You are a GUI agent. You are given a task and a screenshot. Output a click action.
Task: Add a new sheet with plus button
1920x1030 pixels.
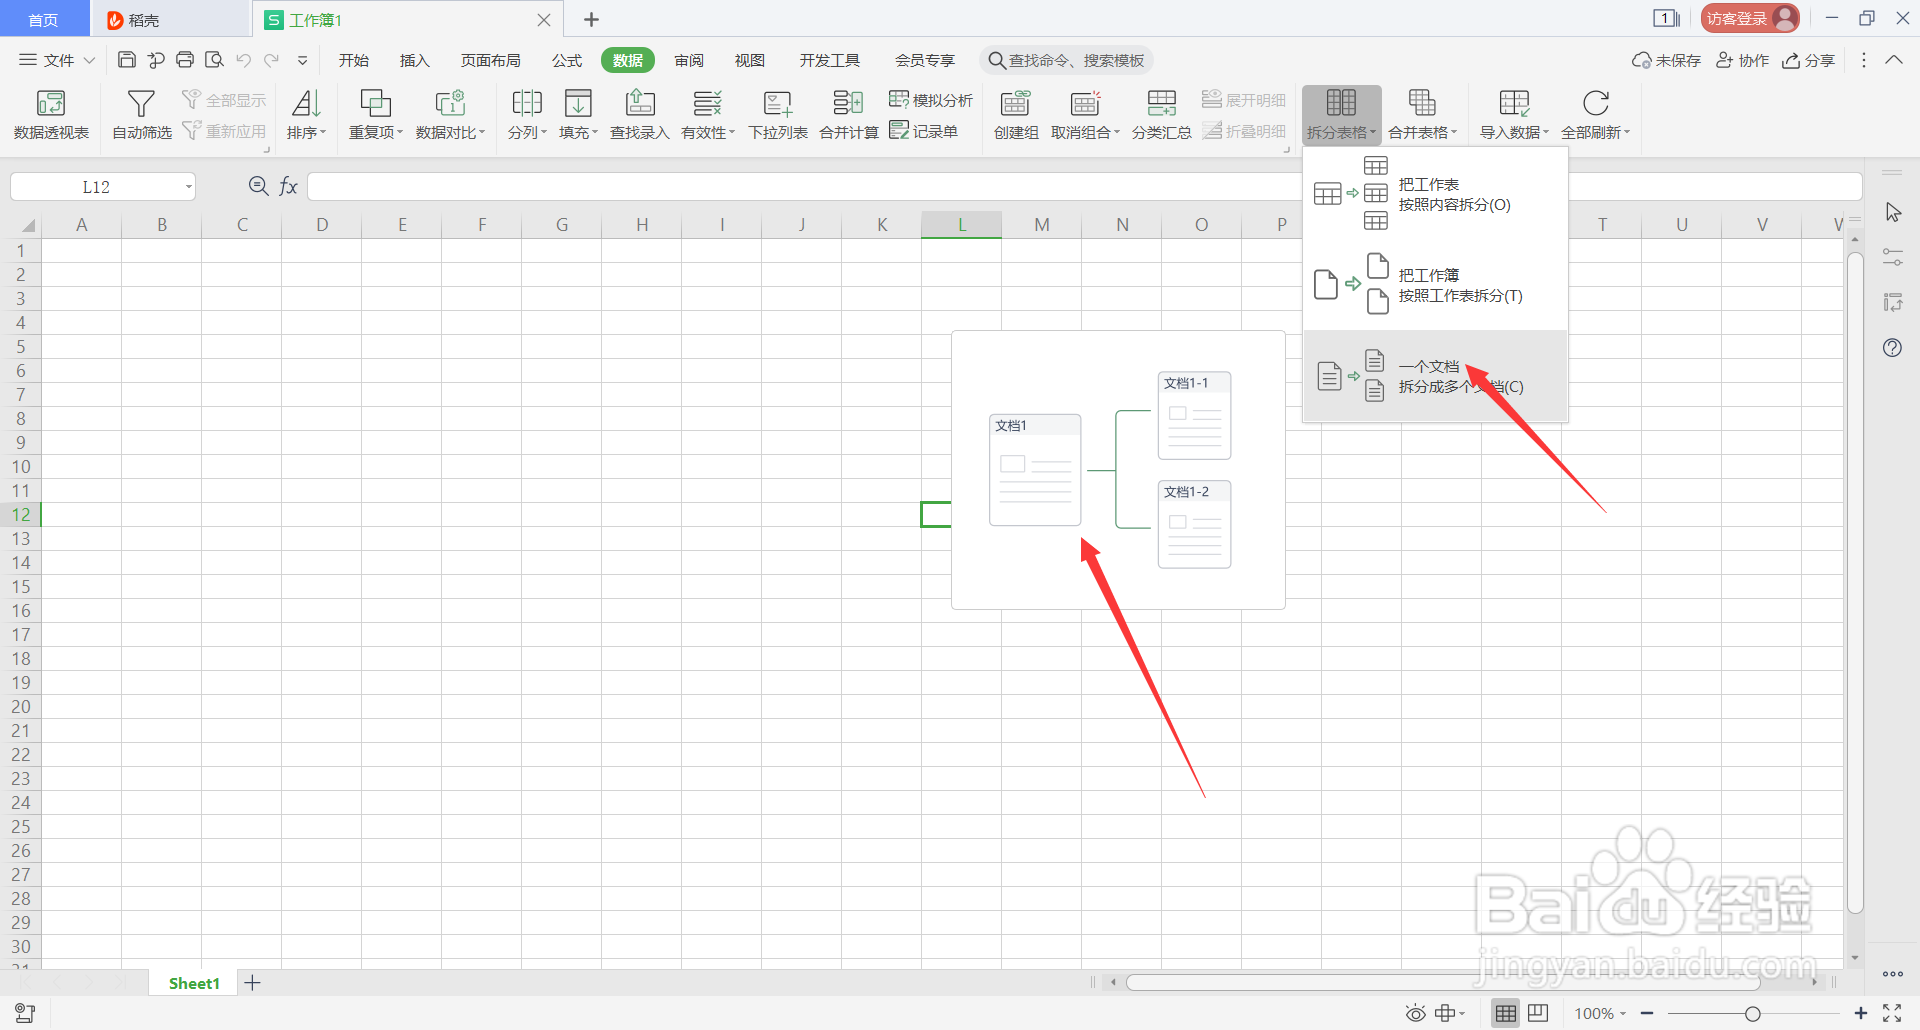[253, 983]
